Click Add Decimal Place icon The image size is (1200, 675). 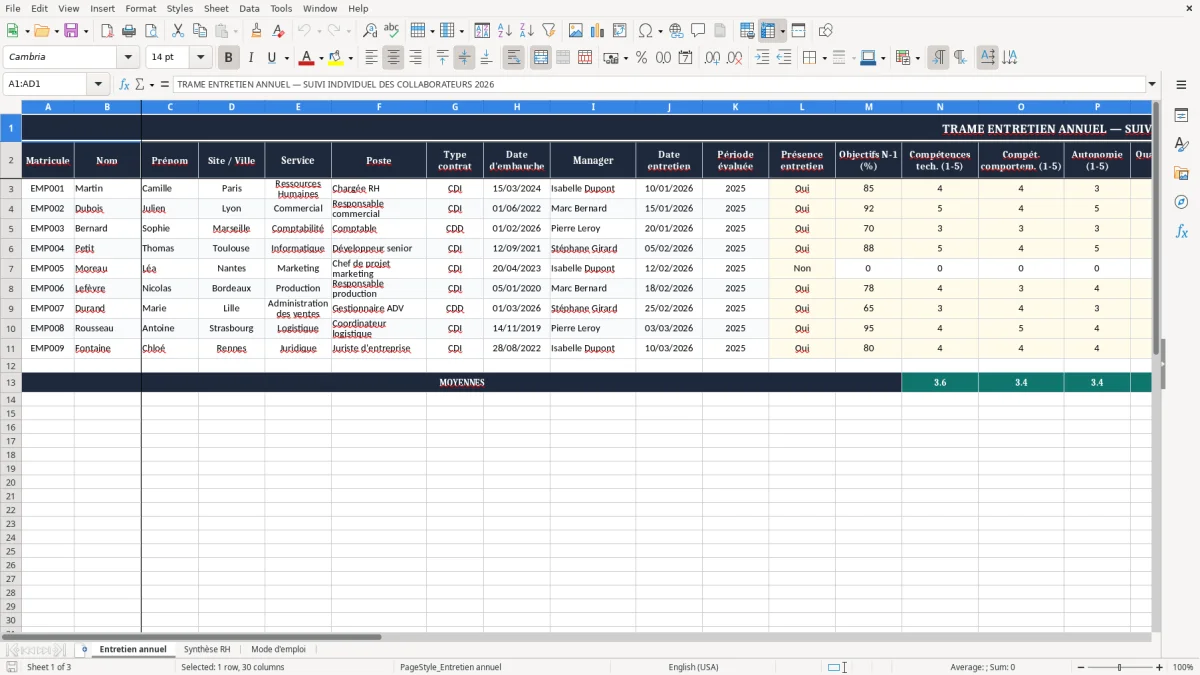[x=713, y=58]
